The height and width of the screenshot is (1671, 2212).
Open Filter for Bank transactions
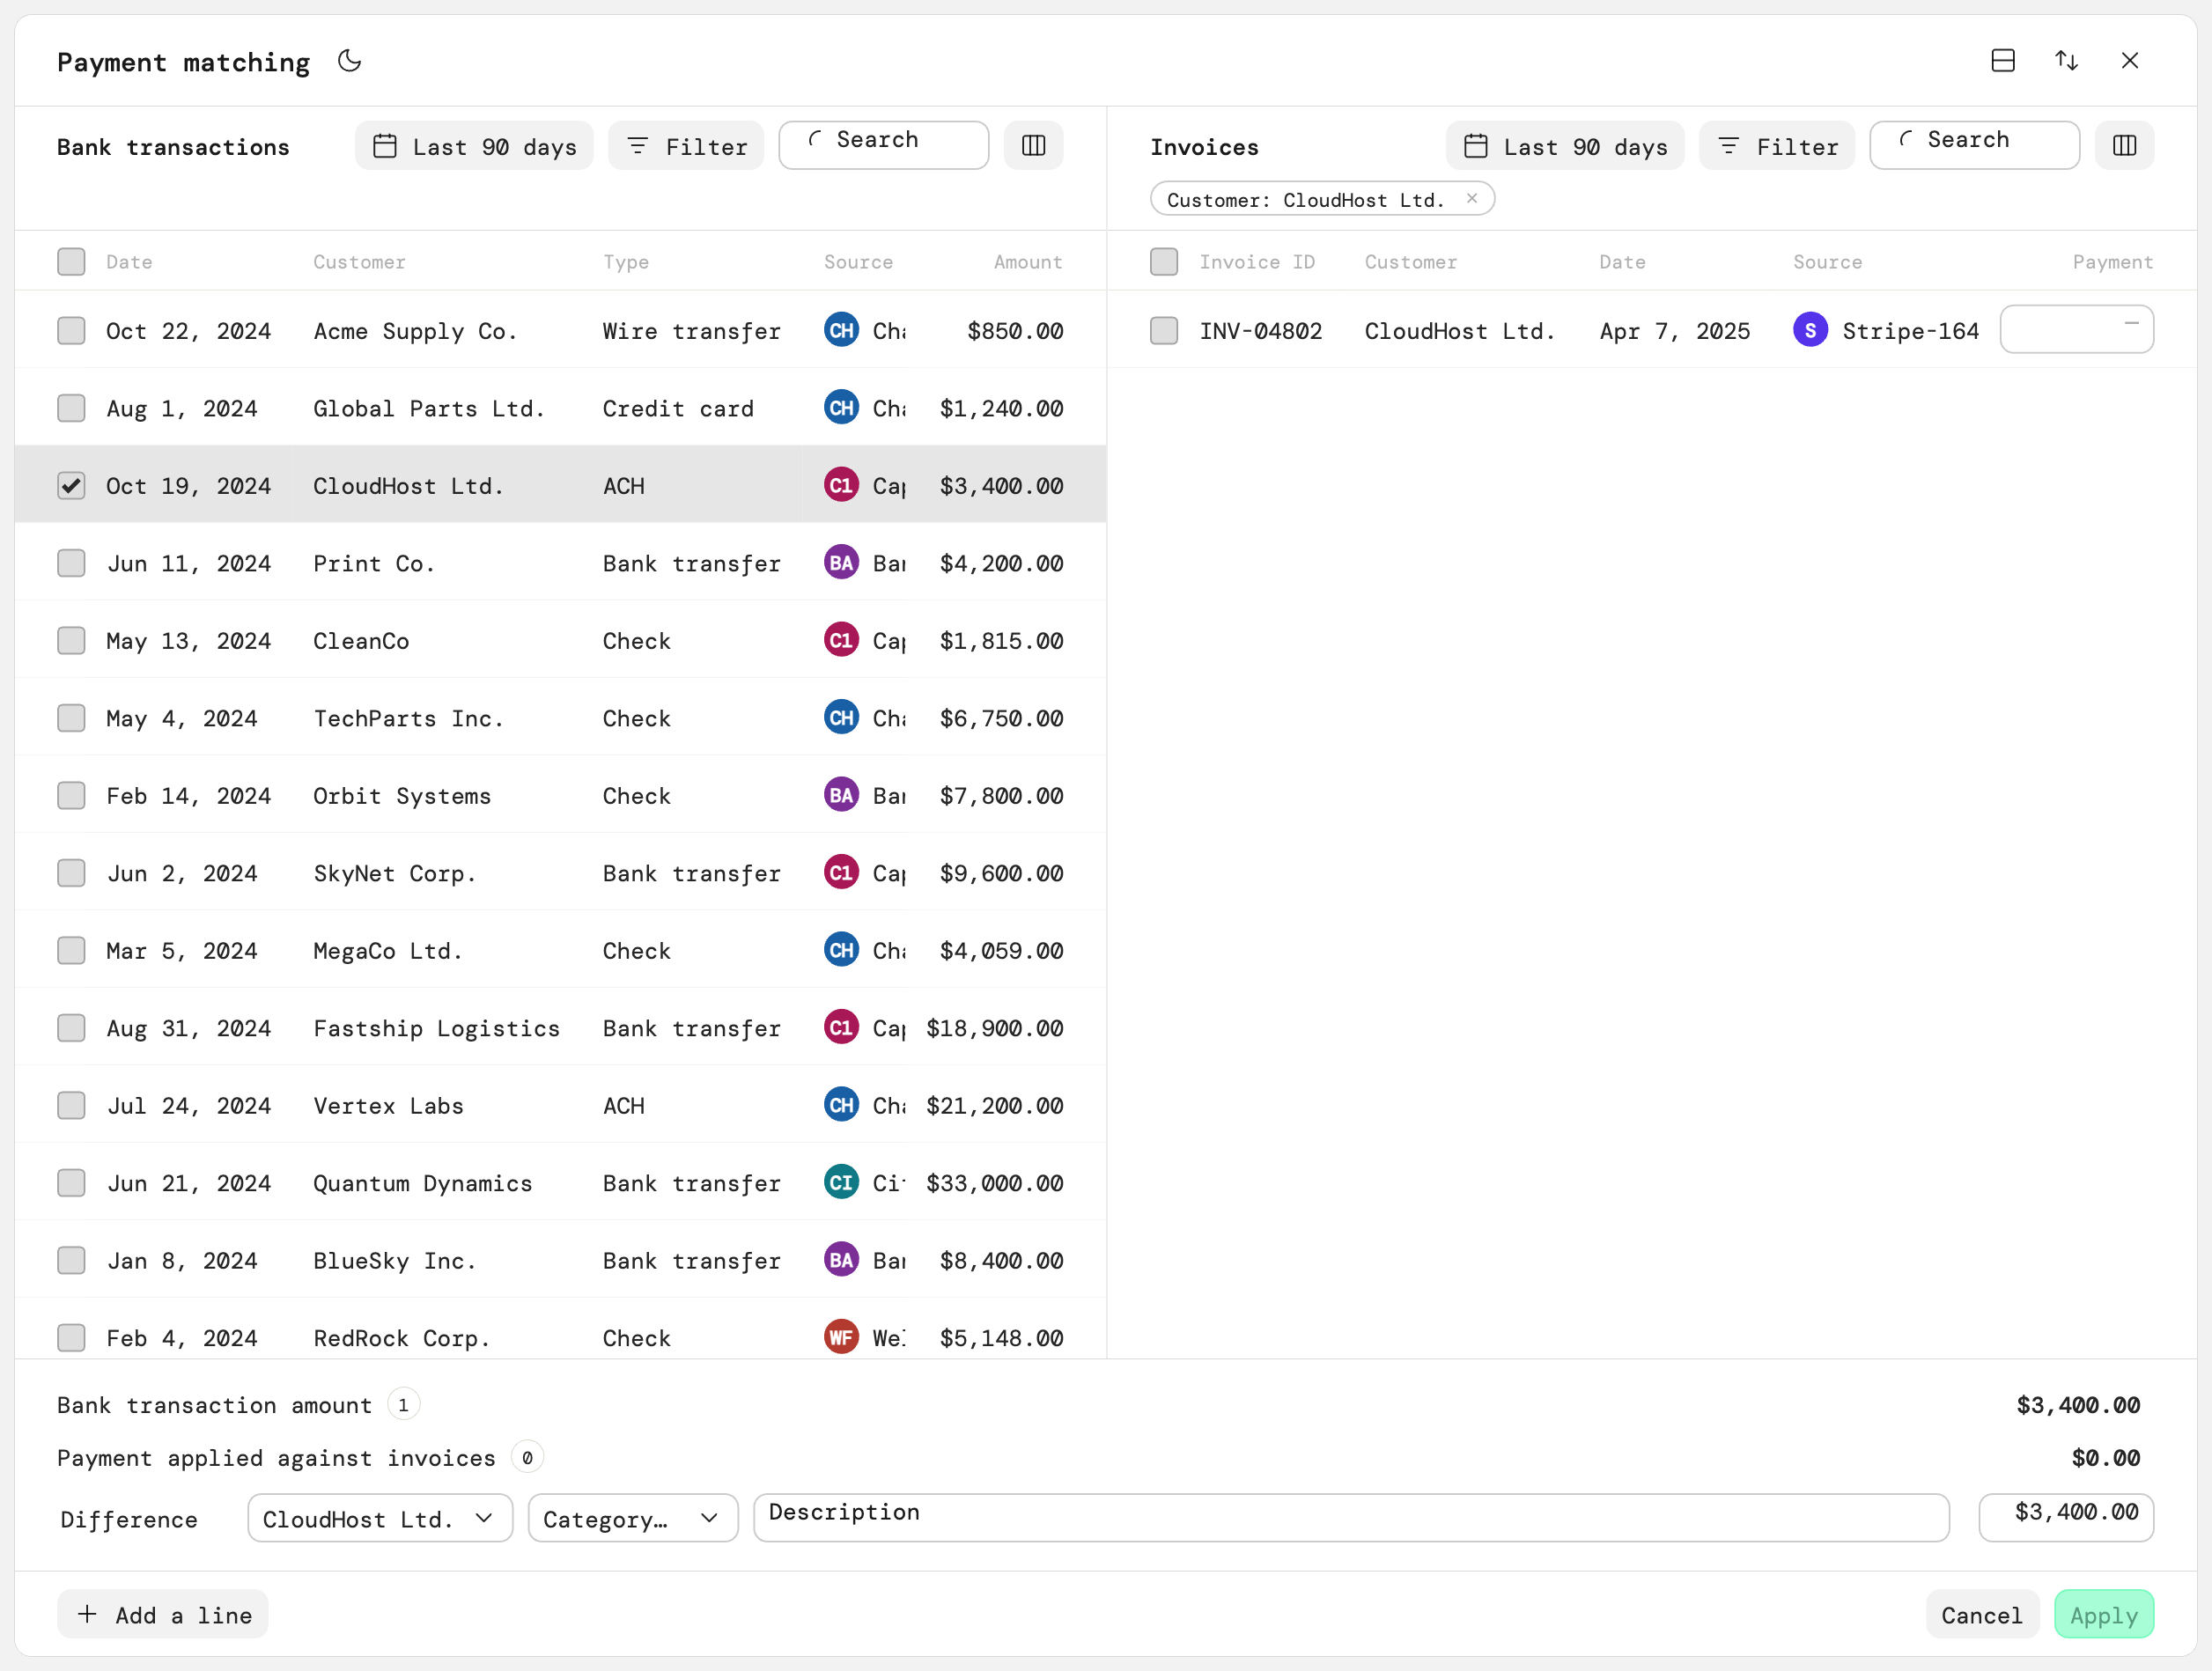(x=686, y=146)
